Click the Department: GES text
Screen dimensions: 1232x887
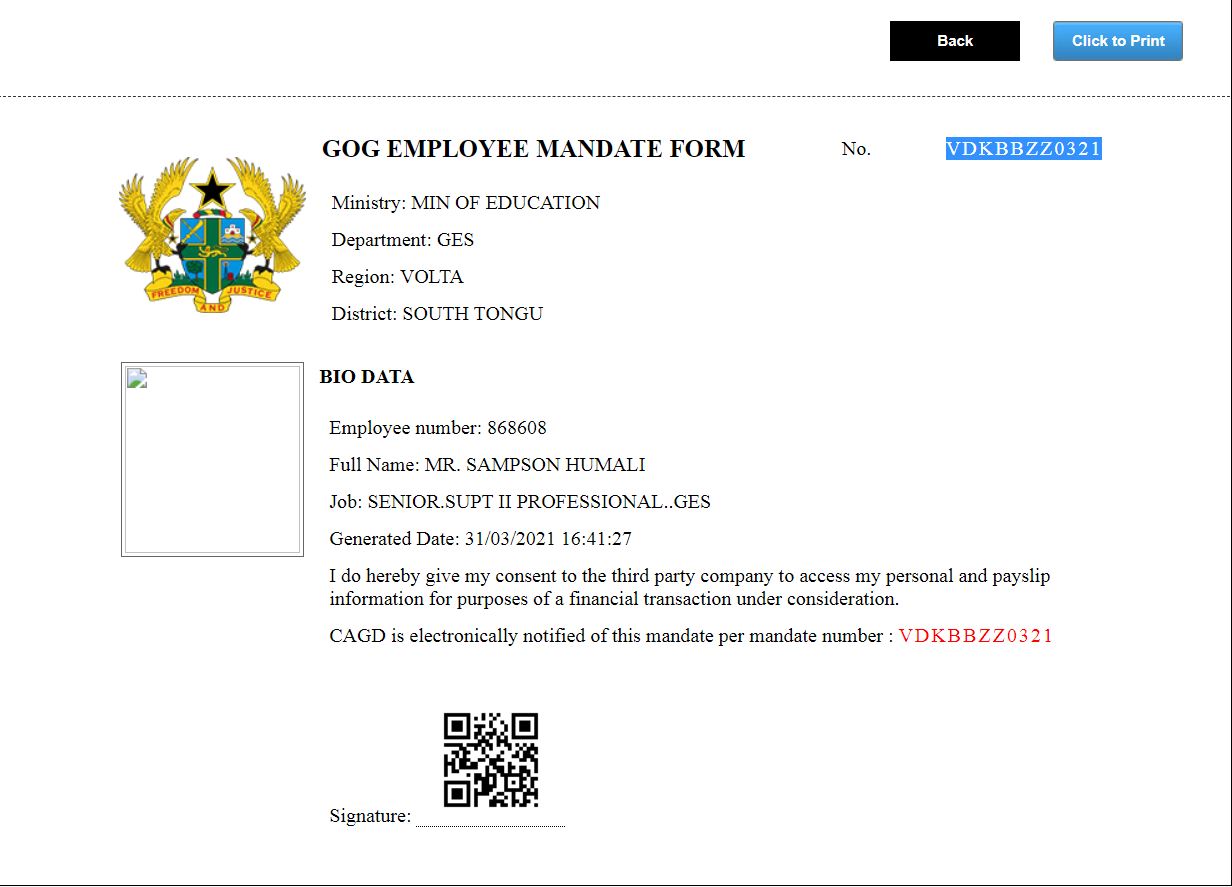pyautogui.click(x=403, y=240)
